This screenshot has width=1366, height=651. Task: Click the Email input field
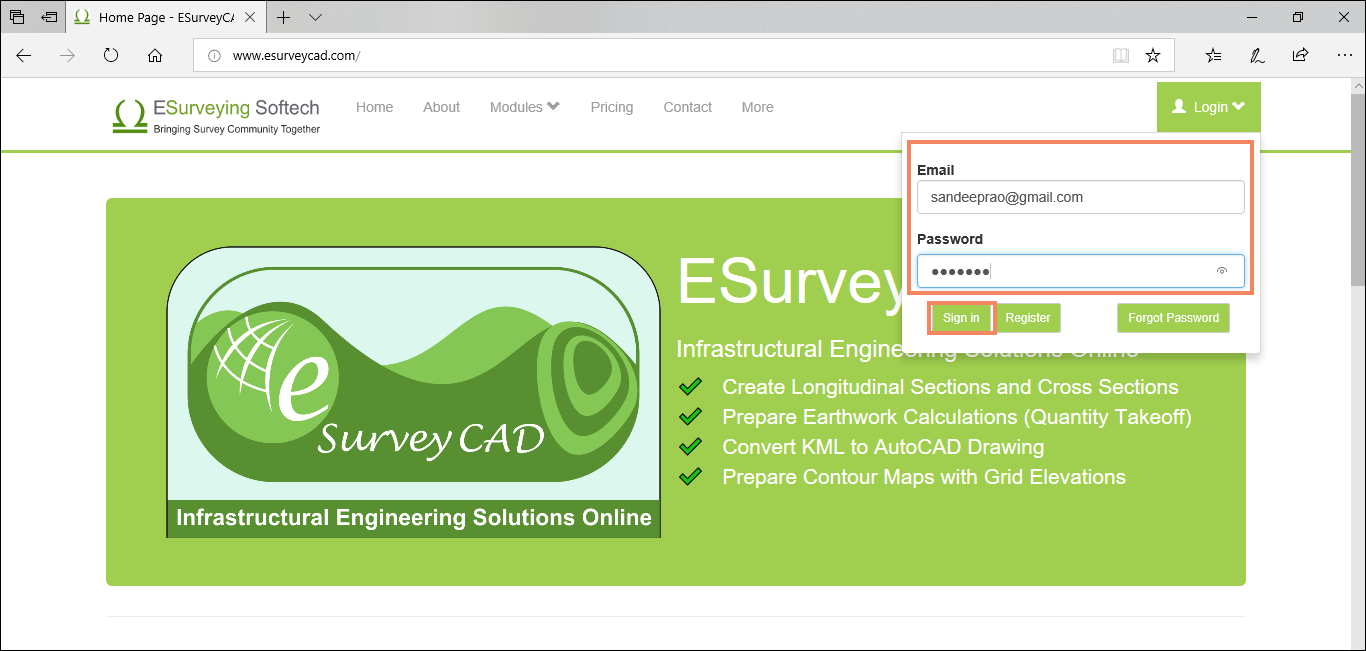[x=1081, y=197]
